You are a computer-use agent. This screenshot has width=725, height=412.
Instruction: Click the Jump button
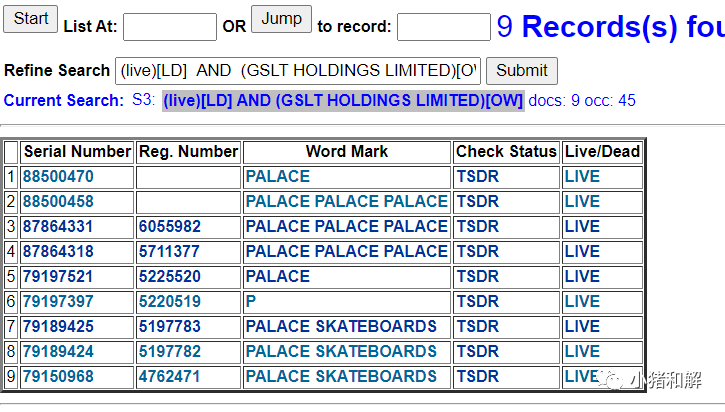tap(281, 19)
